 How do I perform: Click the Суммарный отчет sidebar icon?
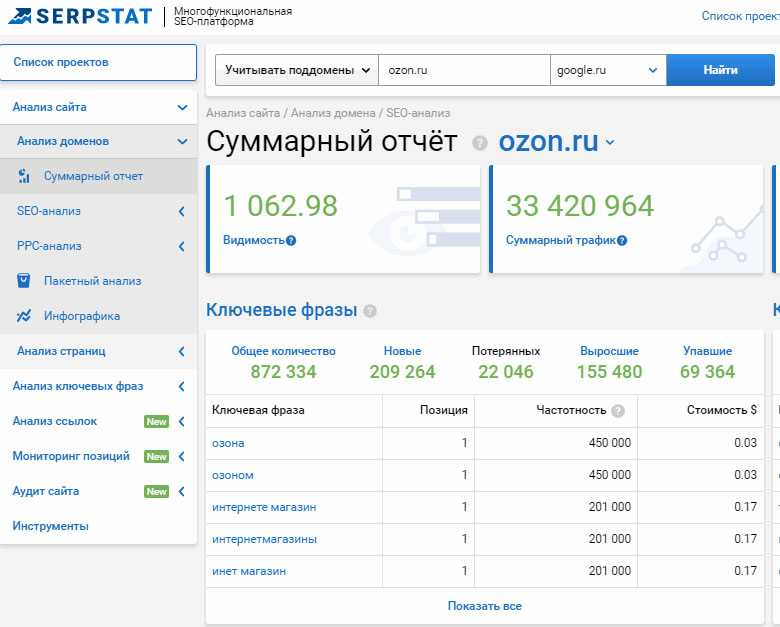(24, 176)
